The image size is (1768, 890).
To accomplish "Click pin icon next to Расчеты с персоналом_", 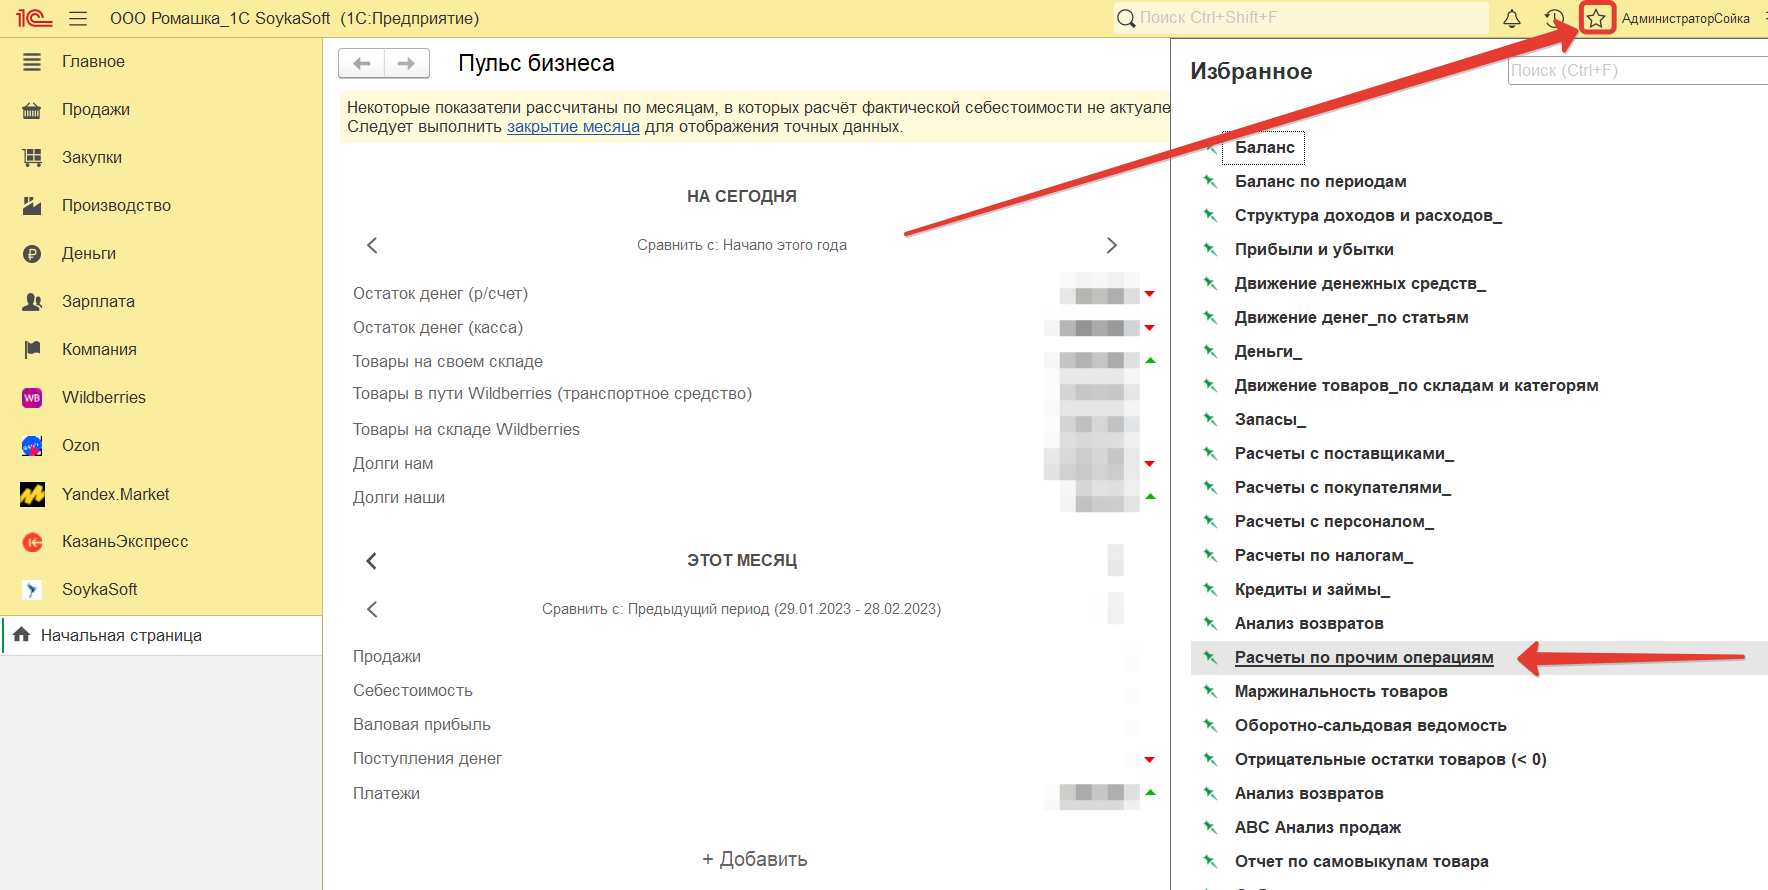I will (x=1210, y=521).
